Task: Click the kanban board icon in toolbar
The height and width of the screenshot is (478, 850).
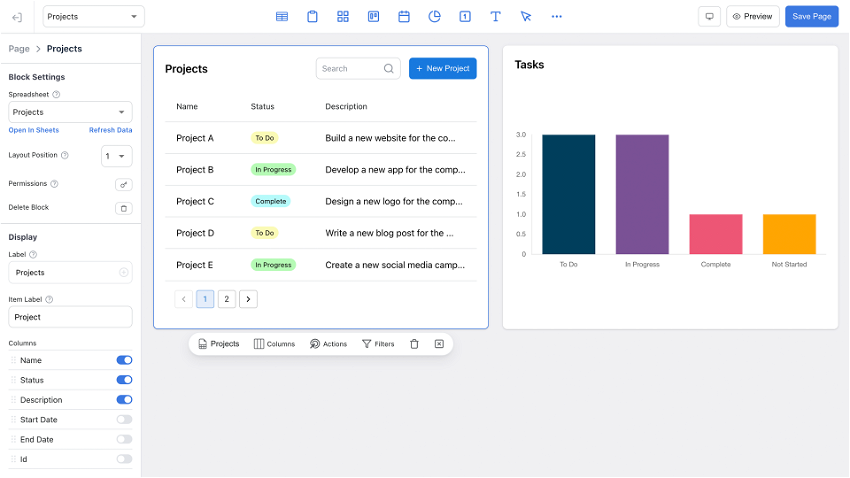Action: [374, 17]
